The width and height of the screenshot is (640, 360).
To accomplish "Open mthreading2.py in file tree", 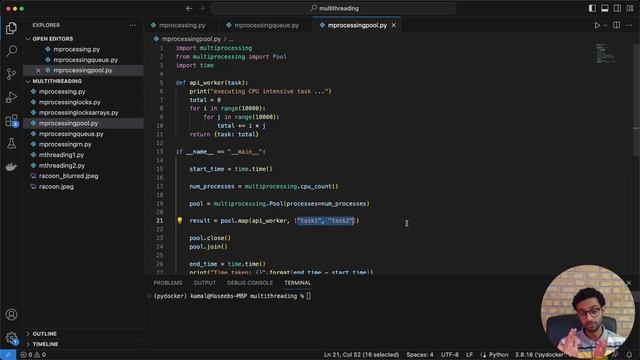I will click(x=83, y=166).
